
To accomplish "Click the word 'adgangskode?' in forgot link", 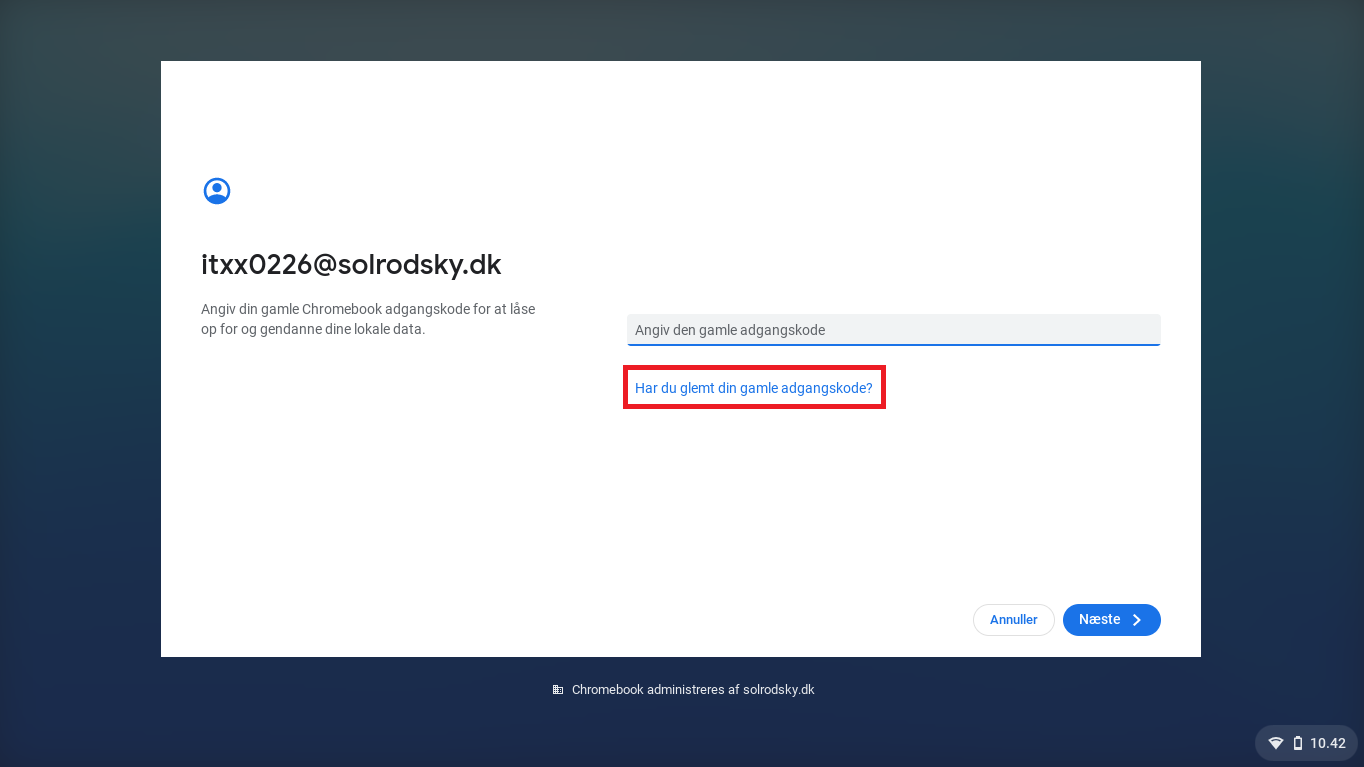I will [x=830, y=388].
